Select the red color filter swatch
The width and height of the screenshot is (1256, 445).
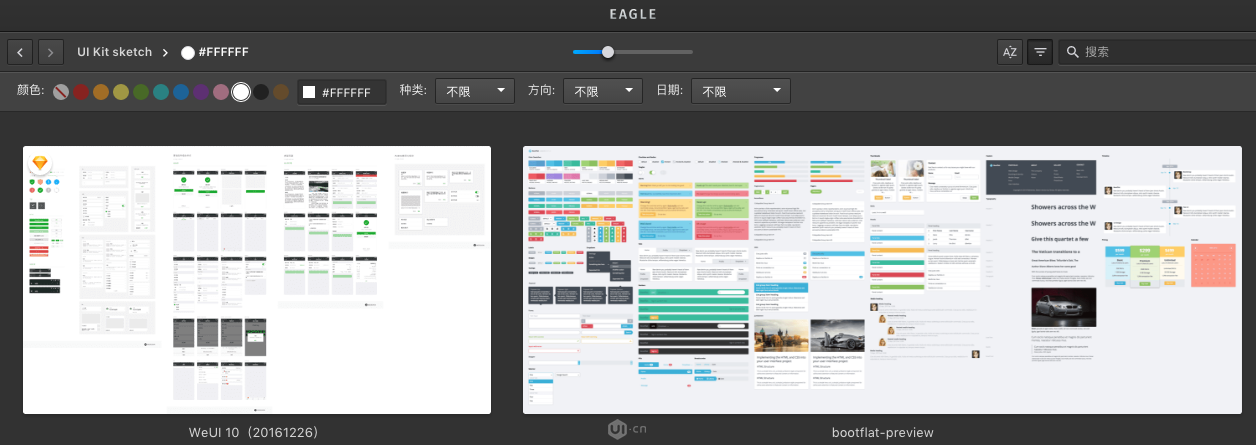81,92
